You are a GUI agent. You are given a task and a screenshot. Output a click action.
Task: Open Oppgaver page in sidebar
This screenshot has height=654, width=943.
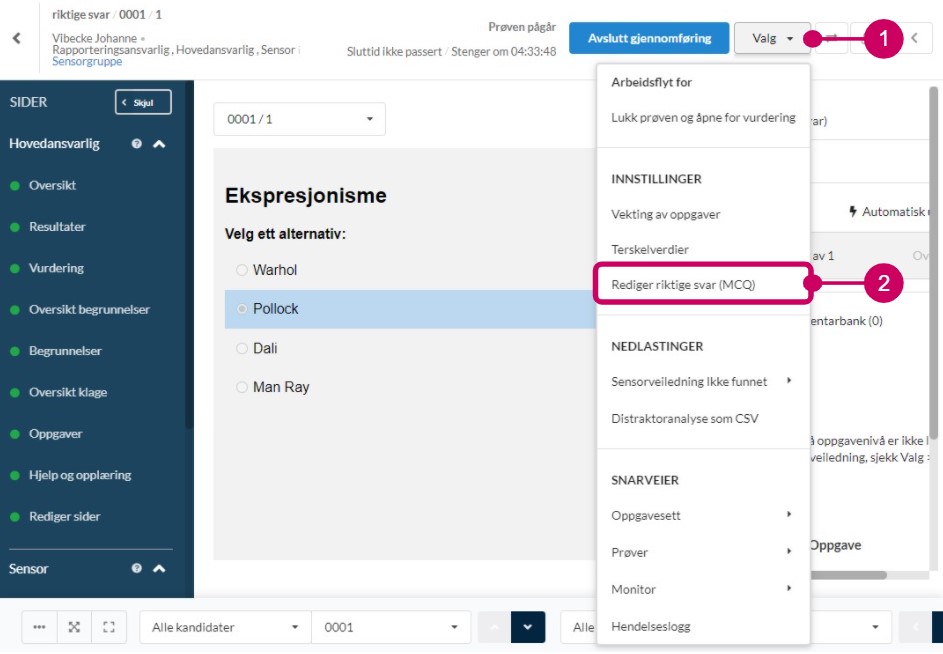55,434
